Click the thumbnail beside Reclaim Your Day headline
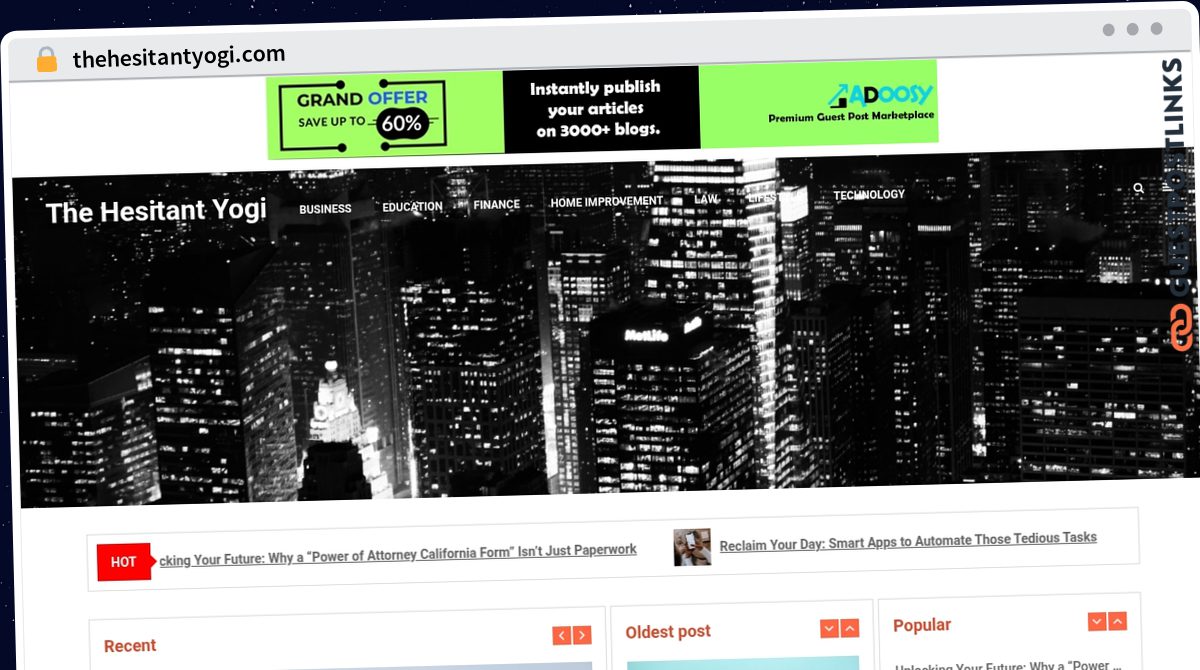The height and width of the screenshot is (670, 1200). click(692, 547)
